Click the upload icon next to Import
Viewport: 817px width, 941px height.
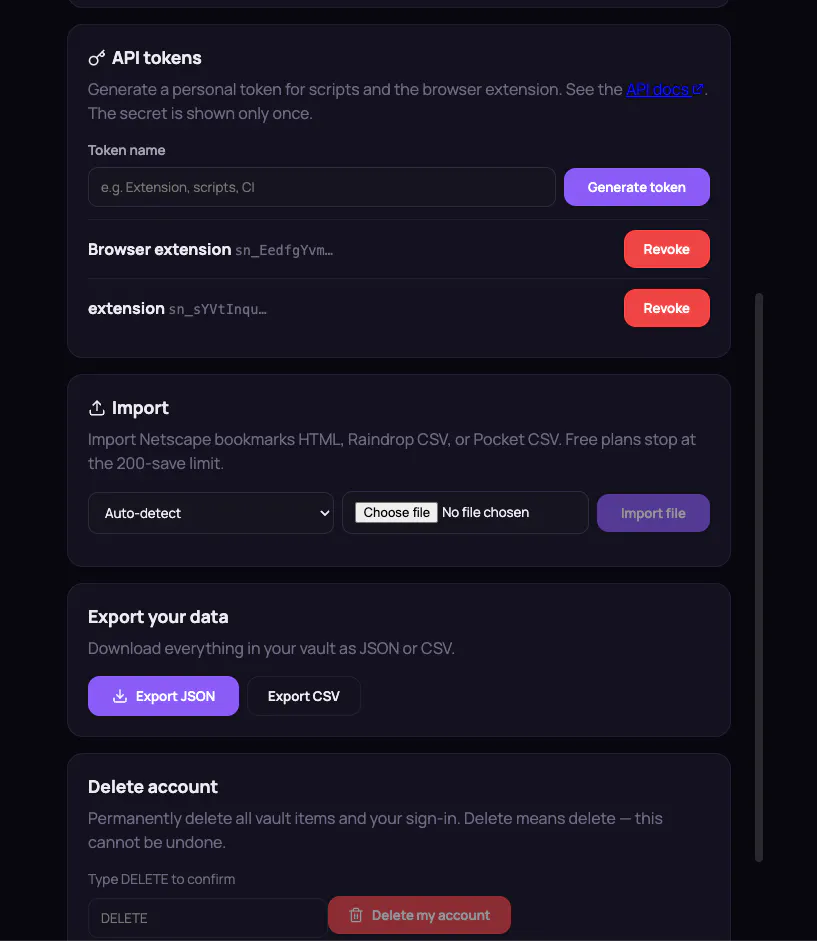point(97,408)
